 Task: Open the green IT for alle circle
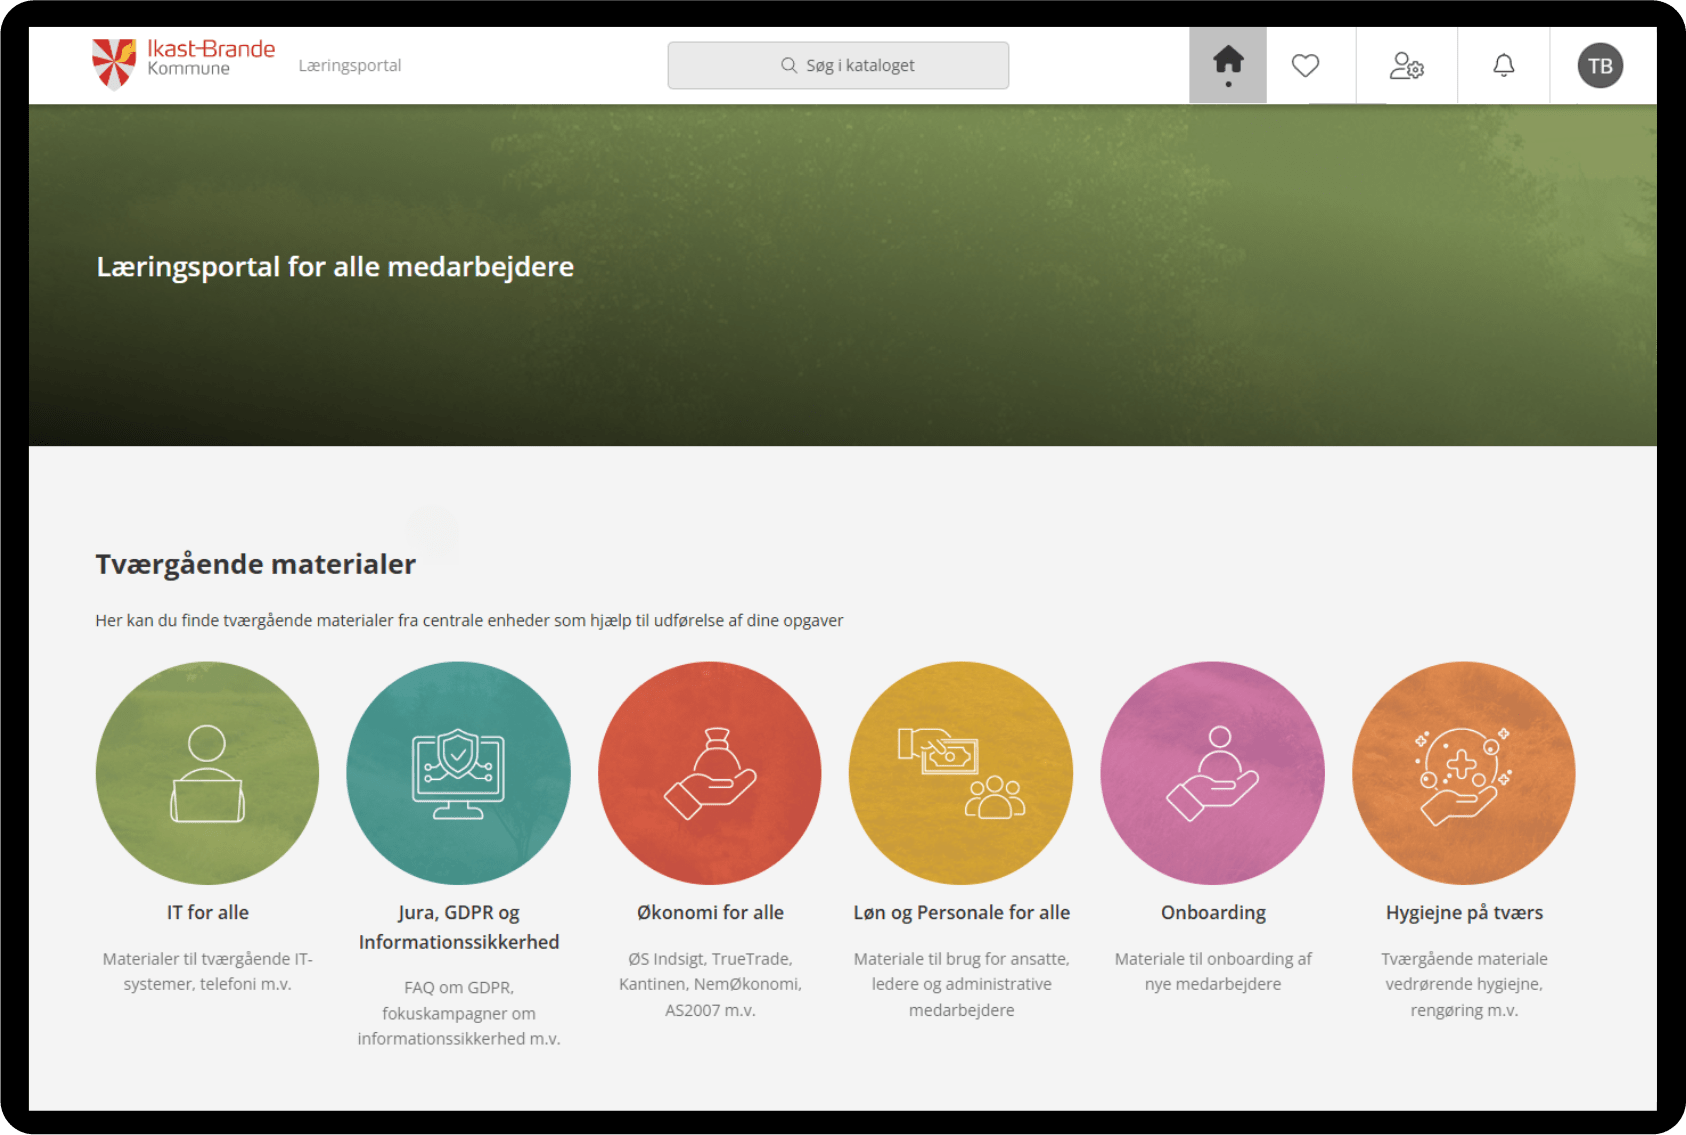pos(207,773)
